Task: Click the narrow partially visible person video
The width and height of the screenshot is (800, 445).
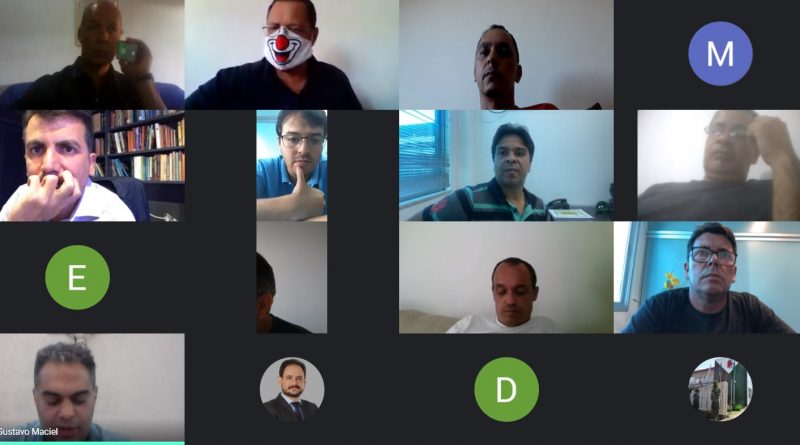Action: click(292, 278)
